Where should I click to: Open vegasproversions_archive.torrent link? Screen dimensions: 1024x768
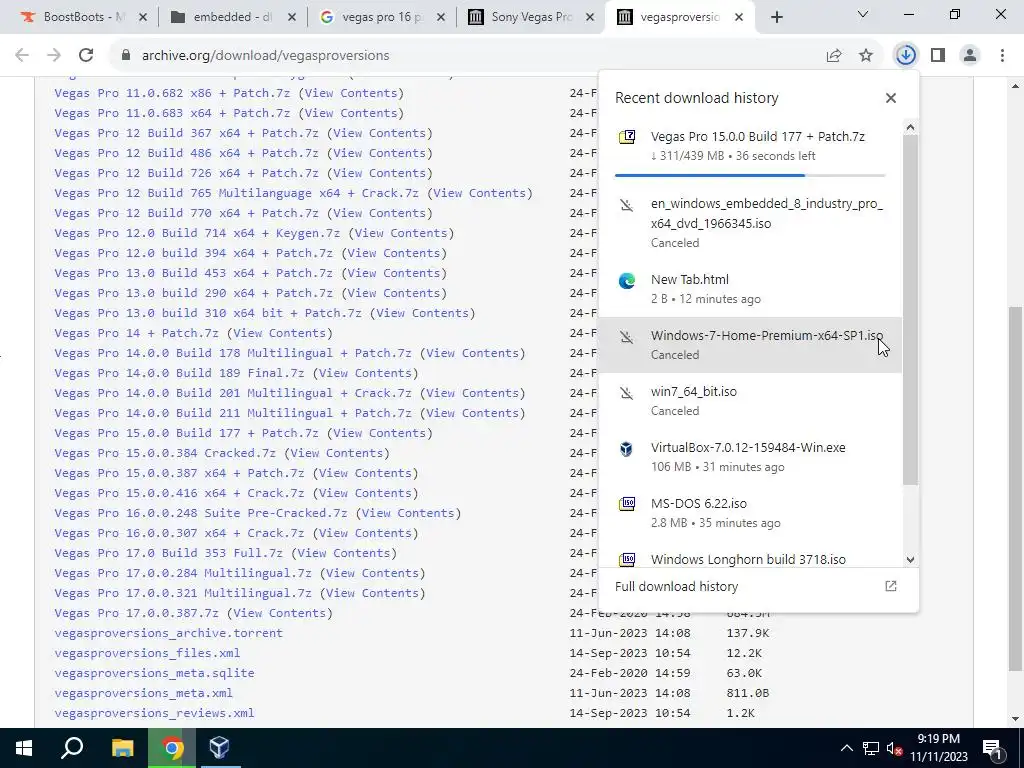168,633
